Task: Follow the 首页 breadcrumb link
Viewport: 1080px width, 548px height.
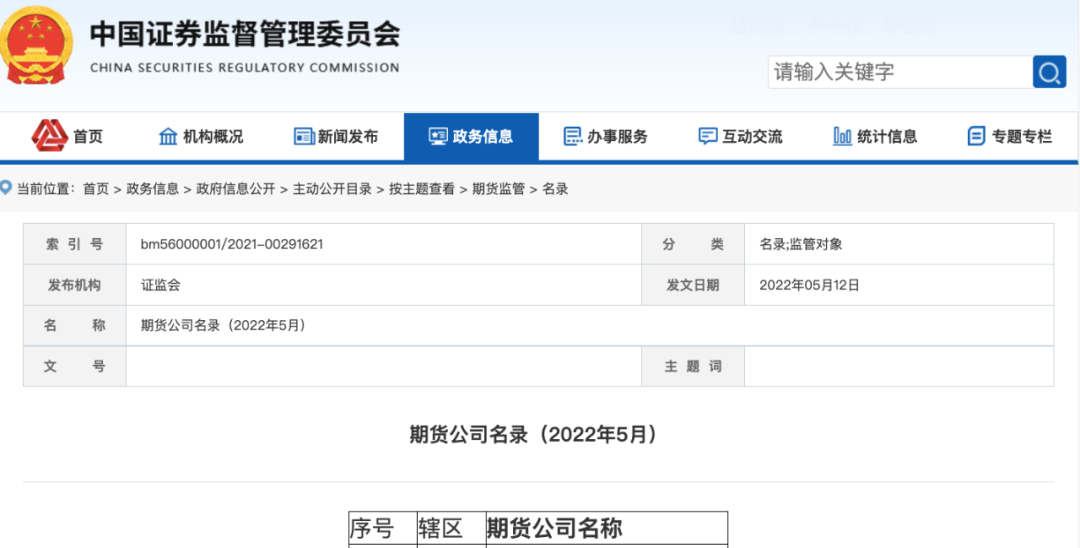Action: tap(96, 189)
